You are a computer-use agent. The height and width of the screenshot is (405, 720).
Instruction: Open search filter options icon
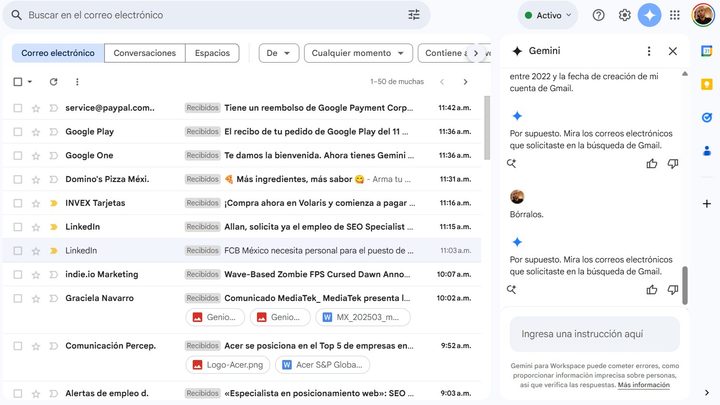414,15
